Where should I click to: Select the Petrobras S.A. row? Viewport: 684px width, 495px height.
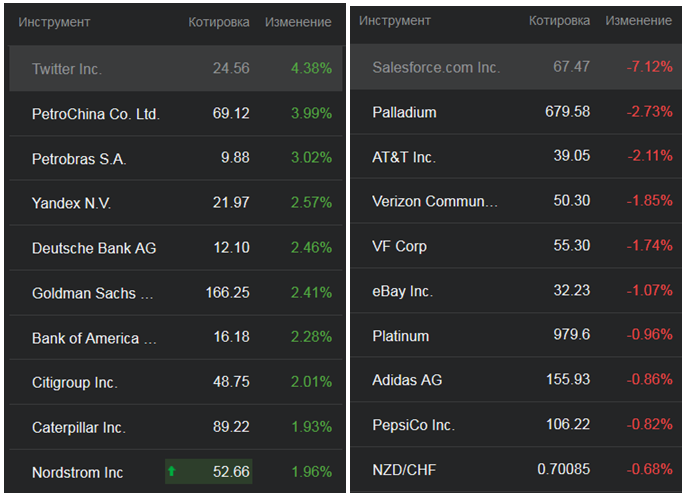point(79,159)
